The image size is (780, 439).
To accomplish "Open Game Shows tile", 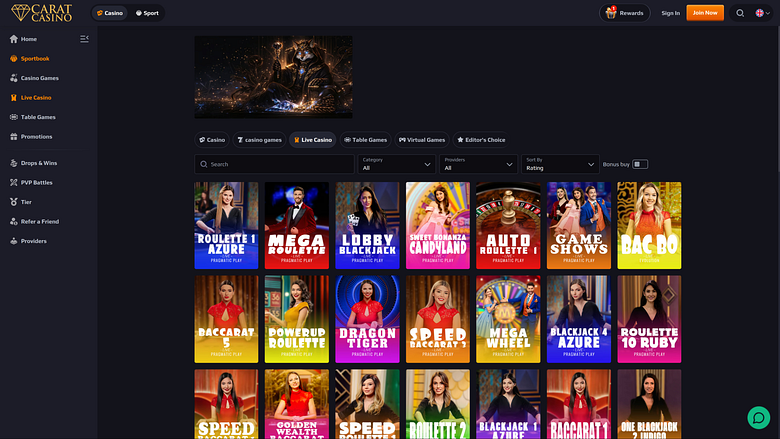I will point(579,225).
